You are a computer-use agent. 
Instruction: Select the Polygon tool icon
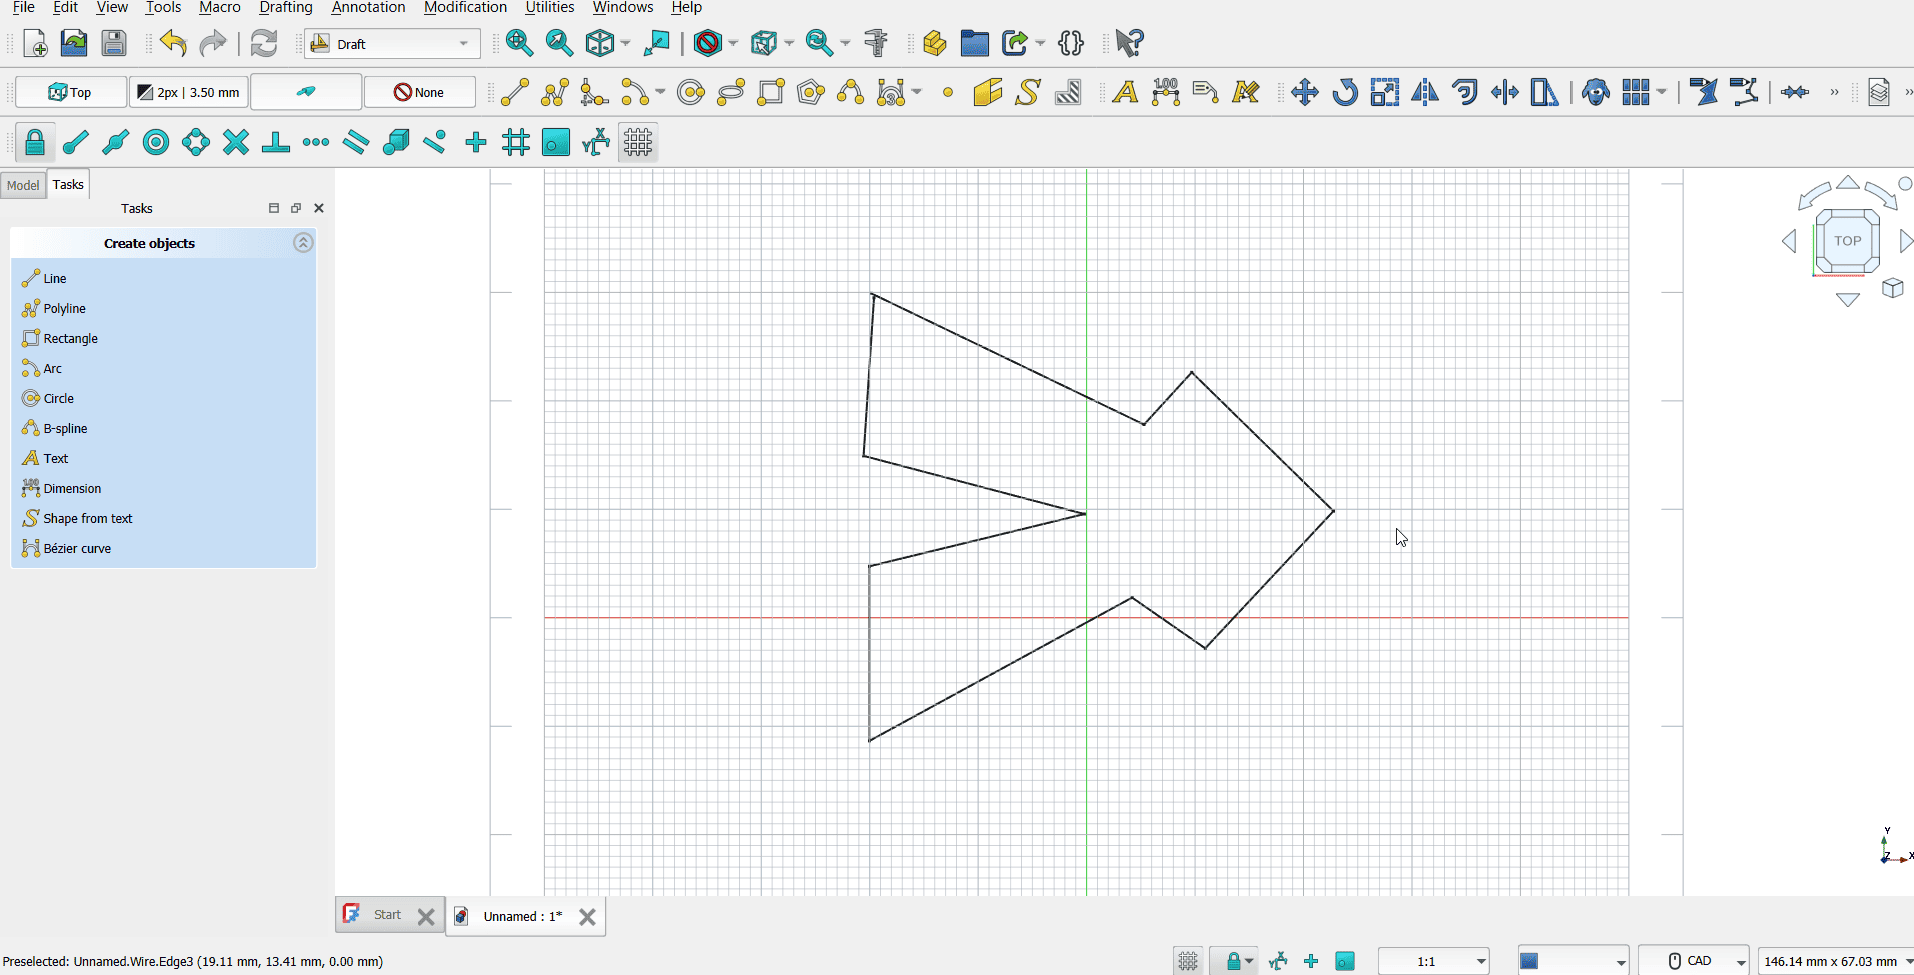811,93
